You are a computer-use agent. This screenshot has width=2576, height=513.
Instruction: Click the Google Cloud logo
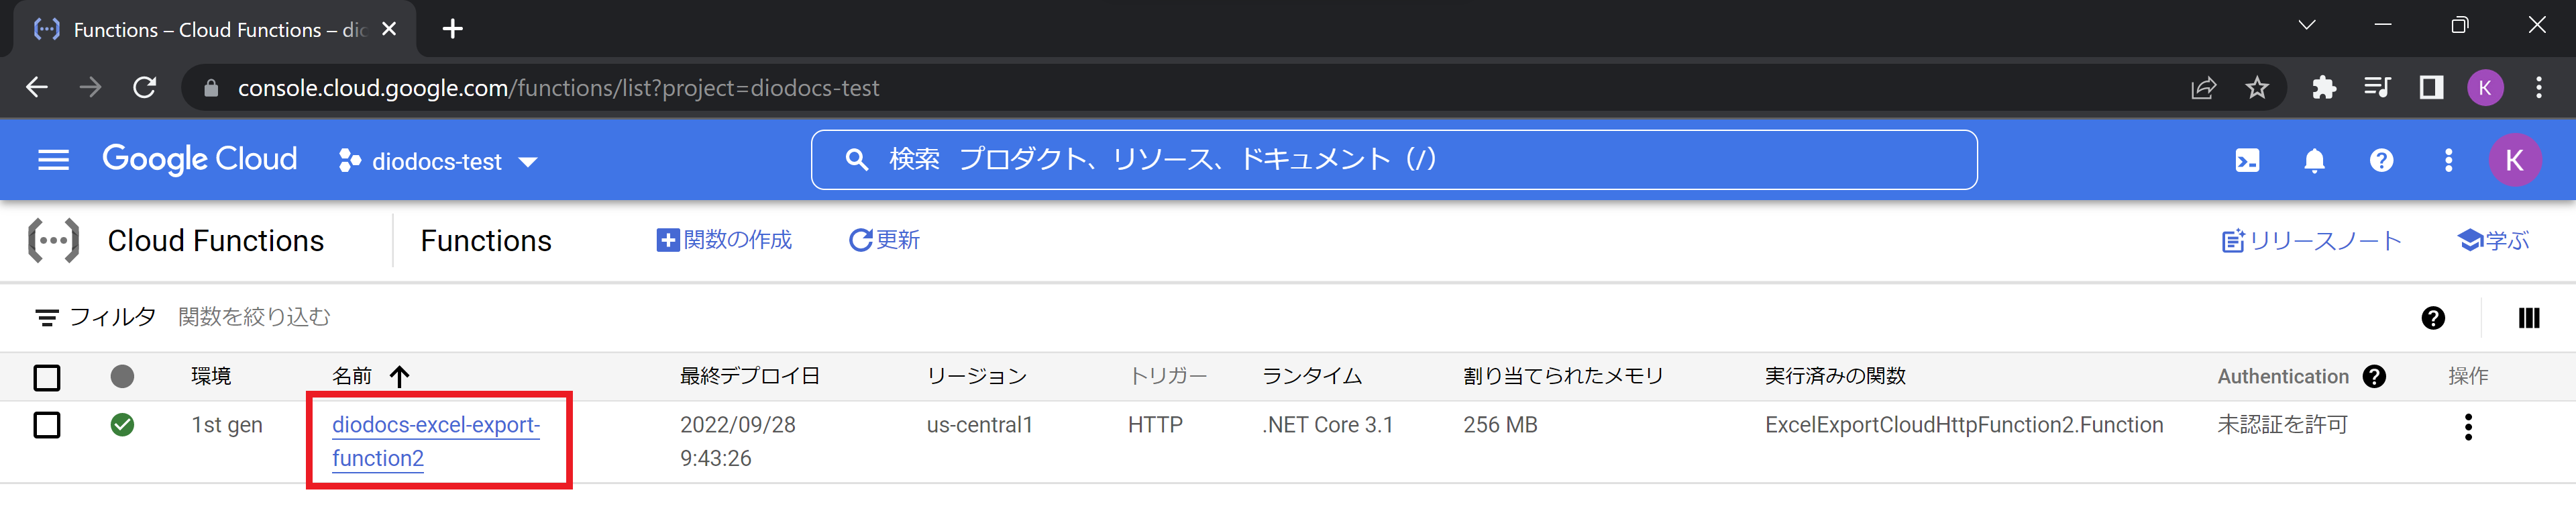[x=200, y=159]
